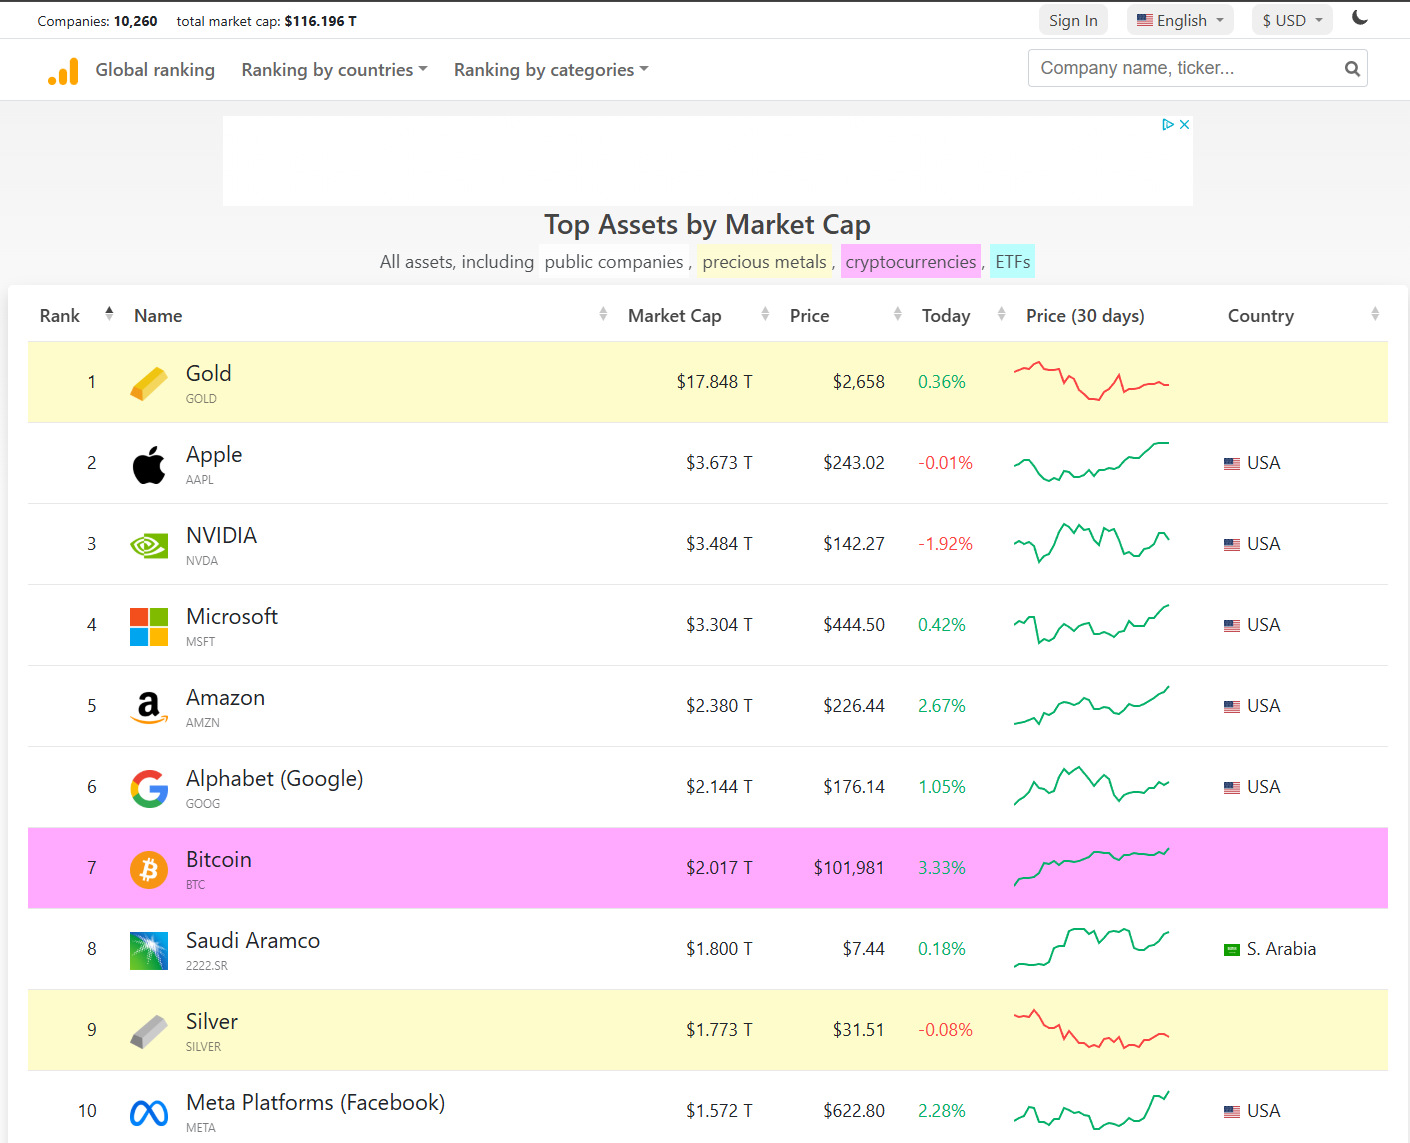Click the Google logo icon
The width and height of the screenshot is (1410, 1143).
[149, 789]
